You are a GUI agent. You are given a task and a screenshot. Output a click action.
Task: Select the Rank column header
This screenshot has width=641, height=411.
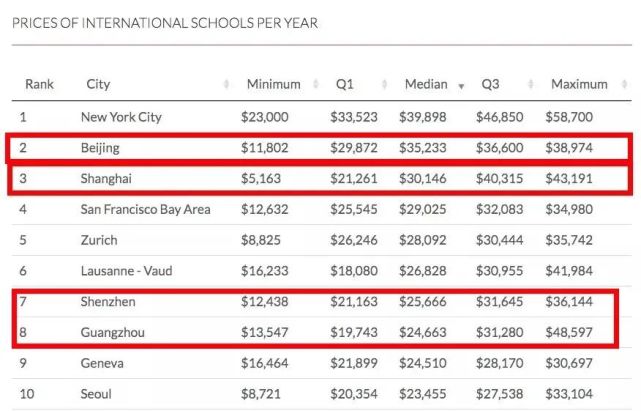pyautogui.click(x=39, y=84)
